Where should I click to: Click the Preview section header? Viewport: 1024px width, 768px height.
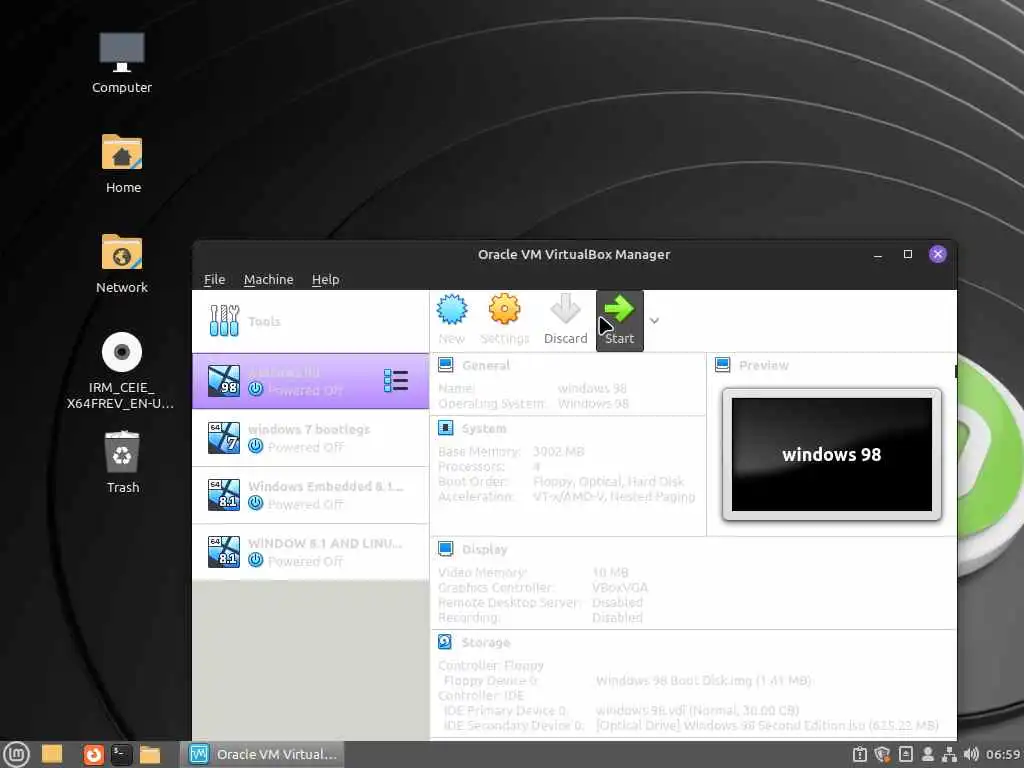pyautogui.click(x=763, y=365)
